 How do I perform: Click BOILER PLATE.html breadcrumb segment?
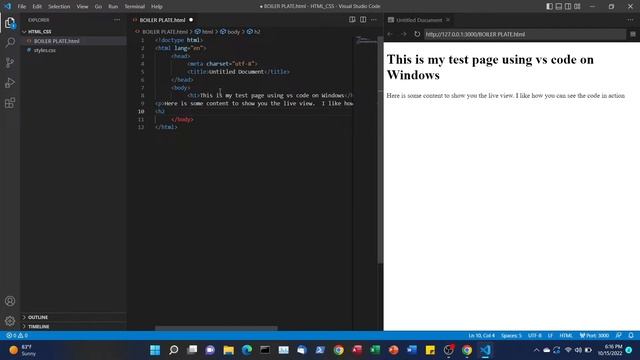(162, 31)
